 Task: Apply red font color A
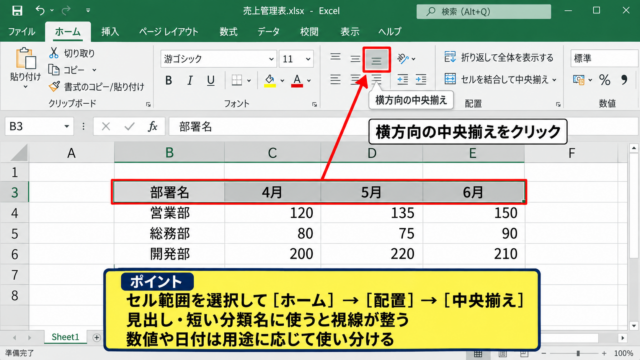click(x=297, y=81)
